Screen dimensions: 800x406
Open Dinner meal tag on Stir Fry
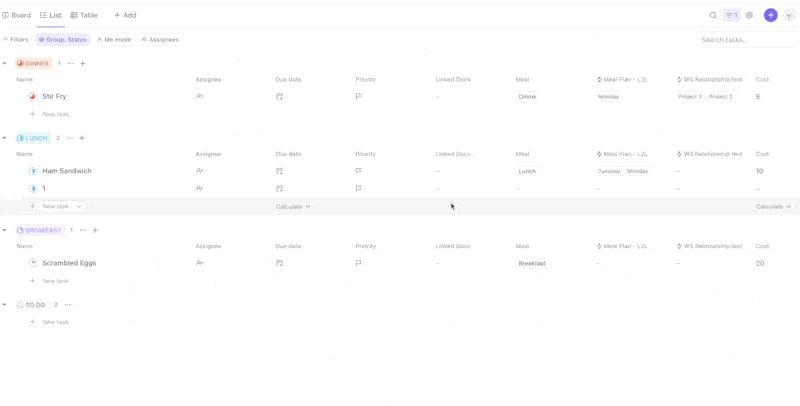point(528,96)
